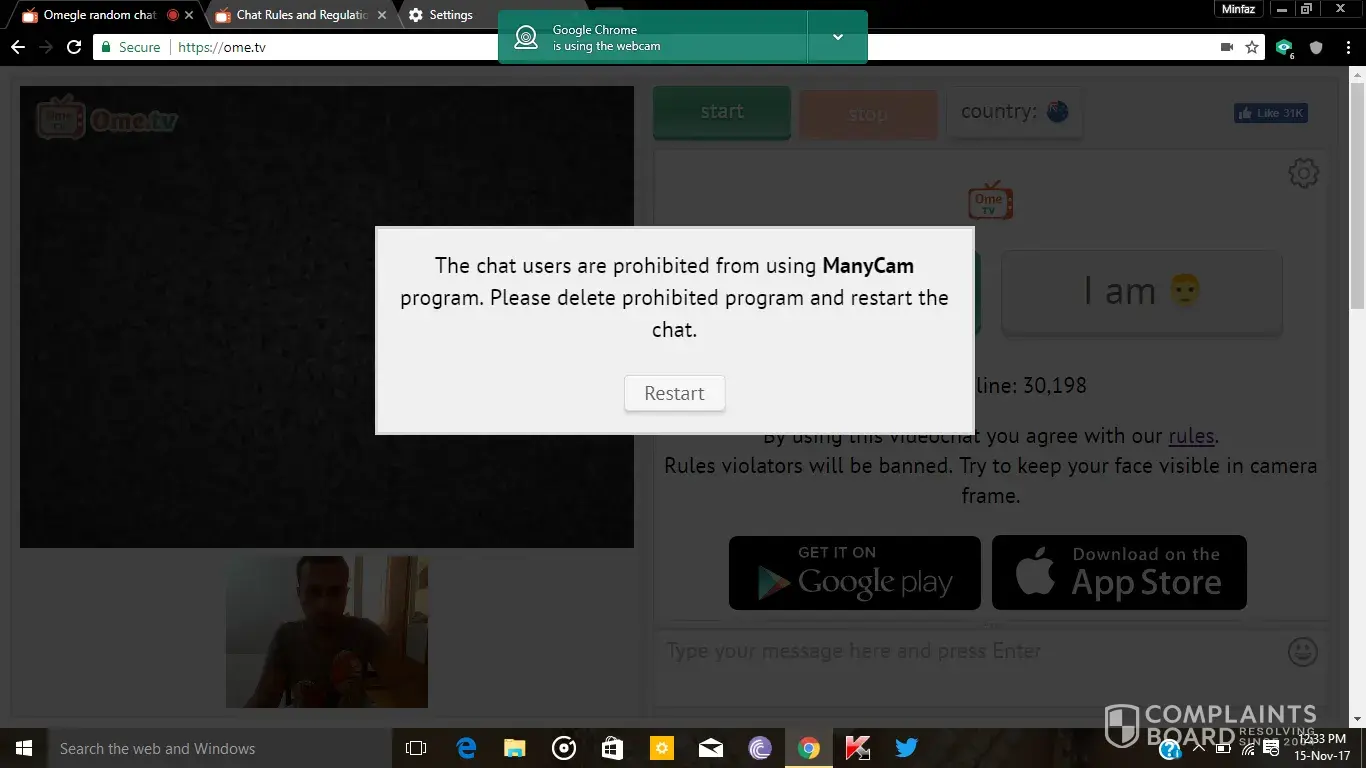This screenshot has height=768, width=1366.
Task: Click the own webcam preview thumbnail
Action: [x=327, y=632]
